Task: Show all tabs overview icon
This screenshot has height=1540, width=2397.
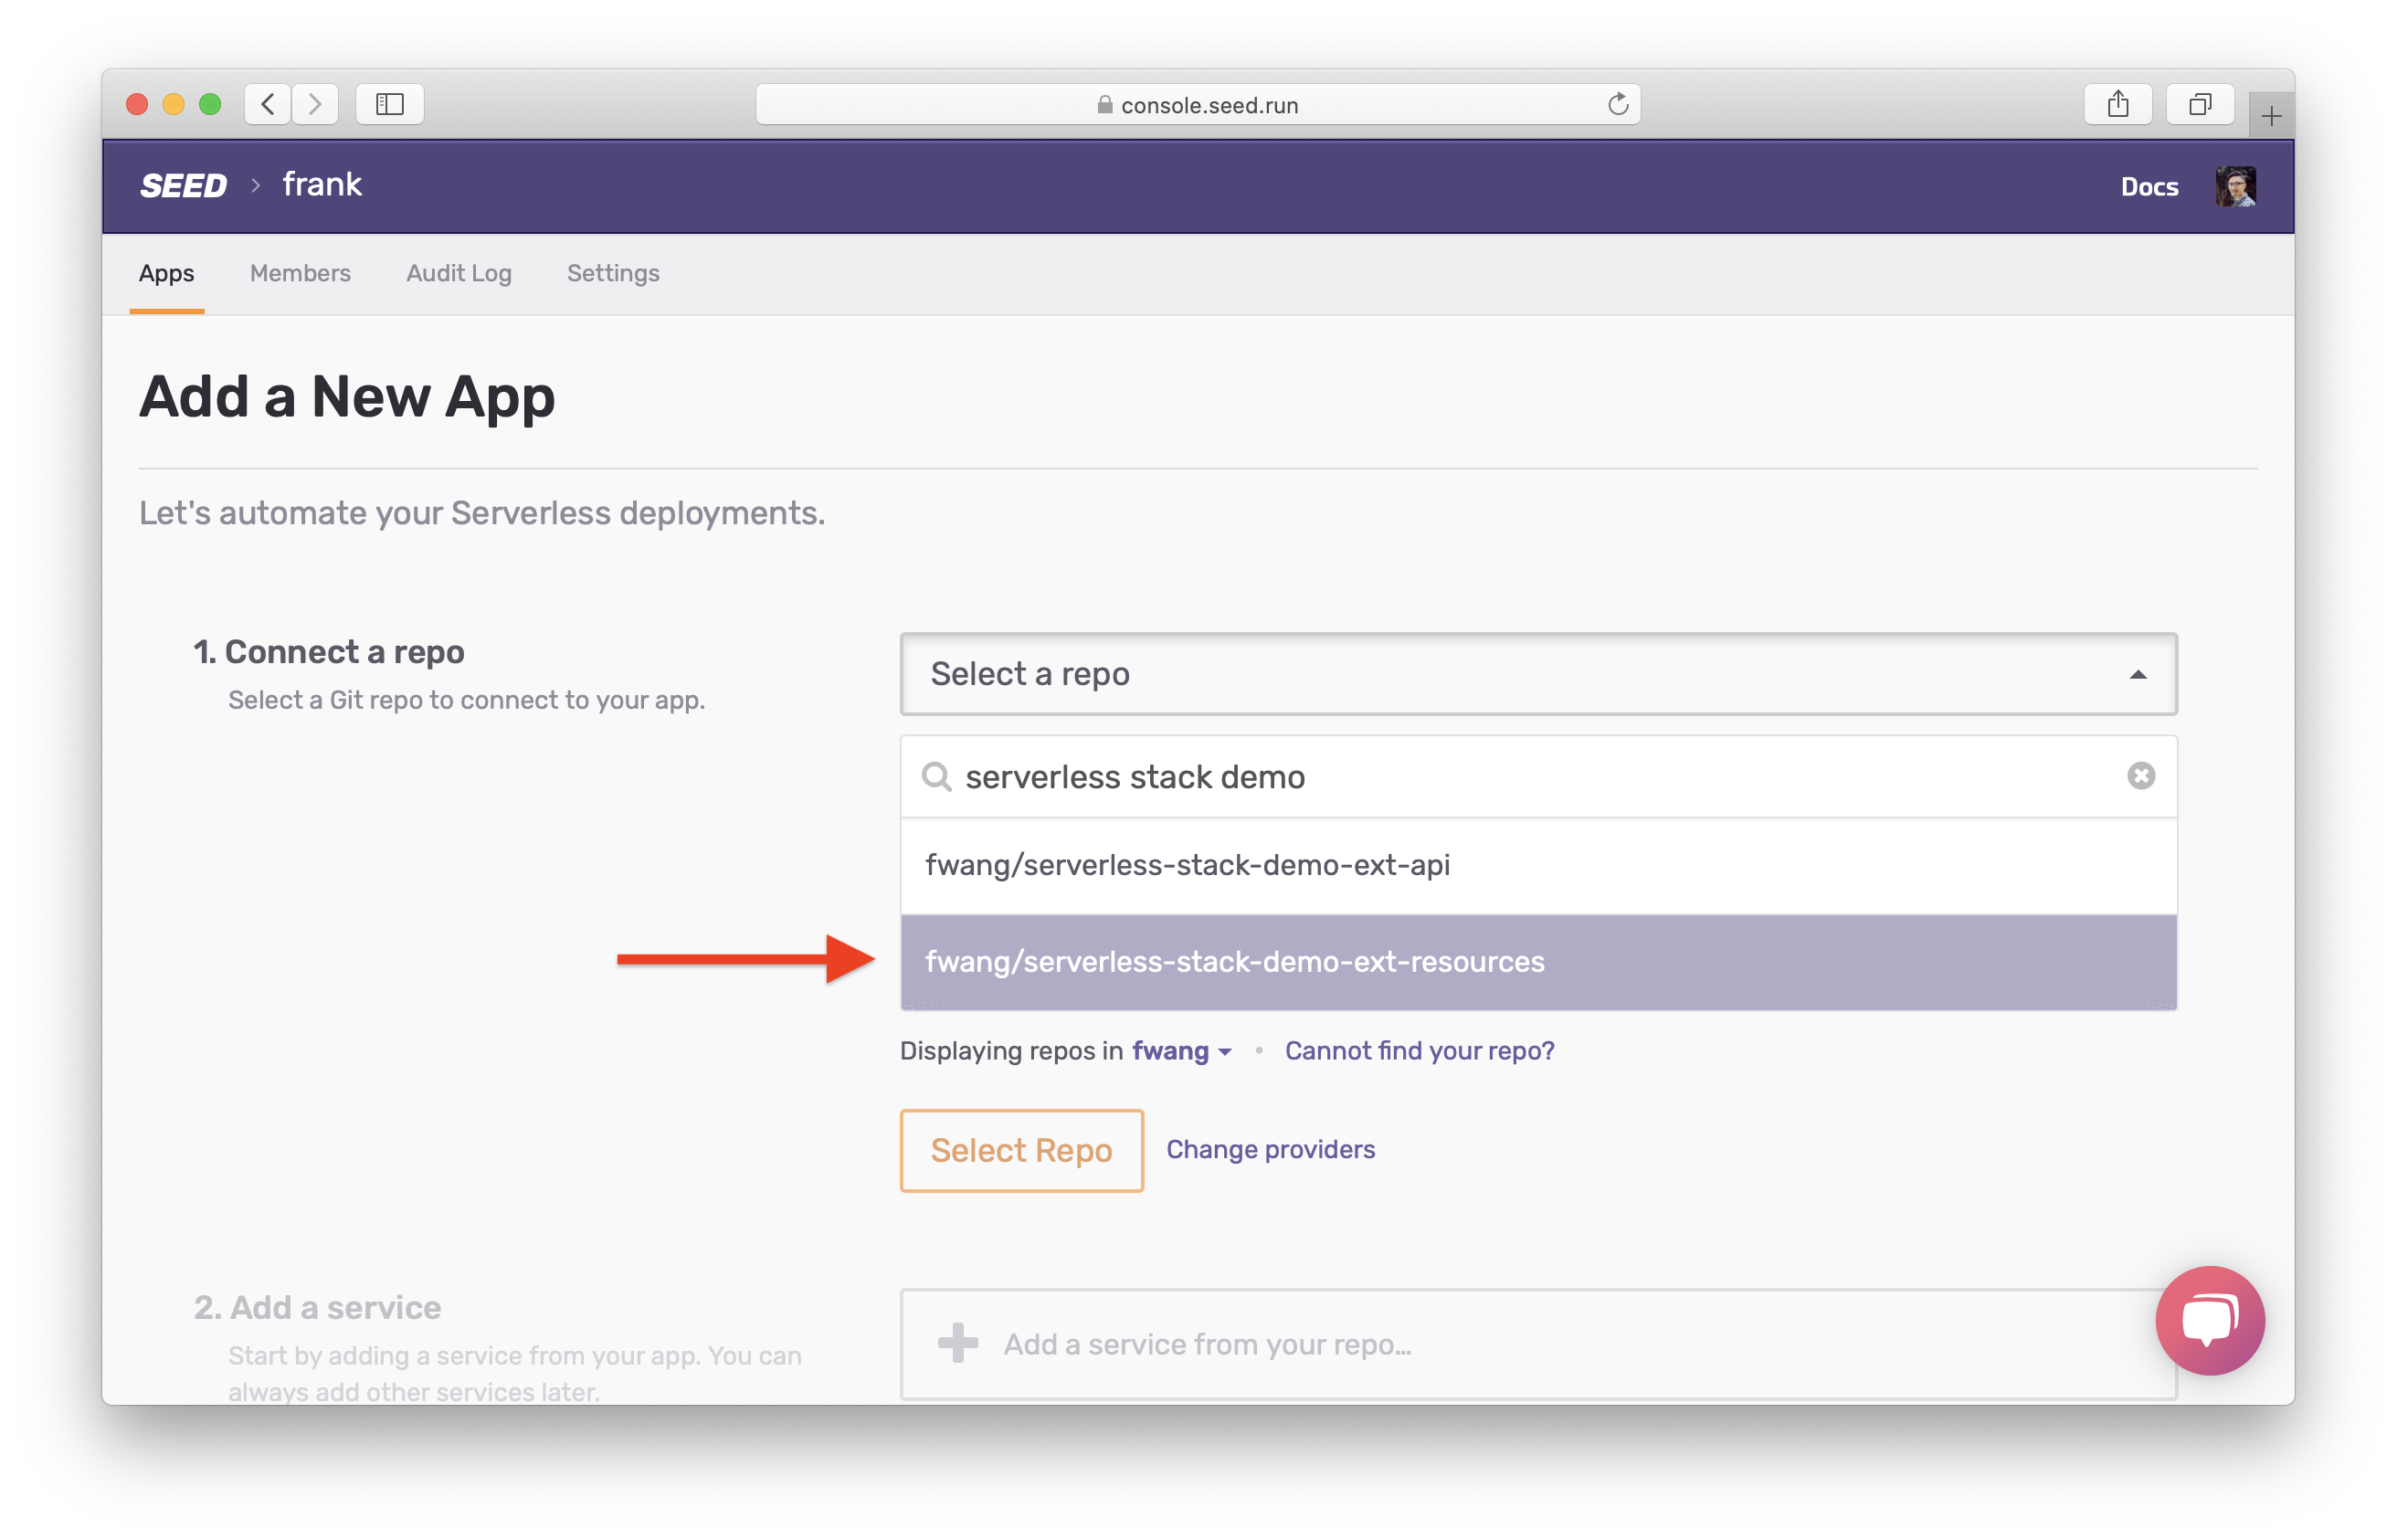Action: 2199,104
